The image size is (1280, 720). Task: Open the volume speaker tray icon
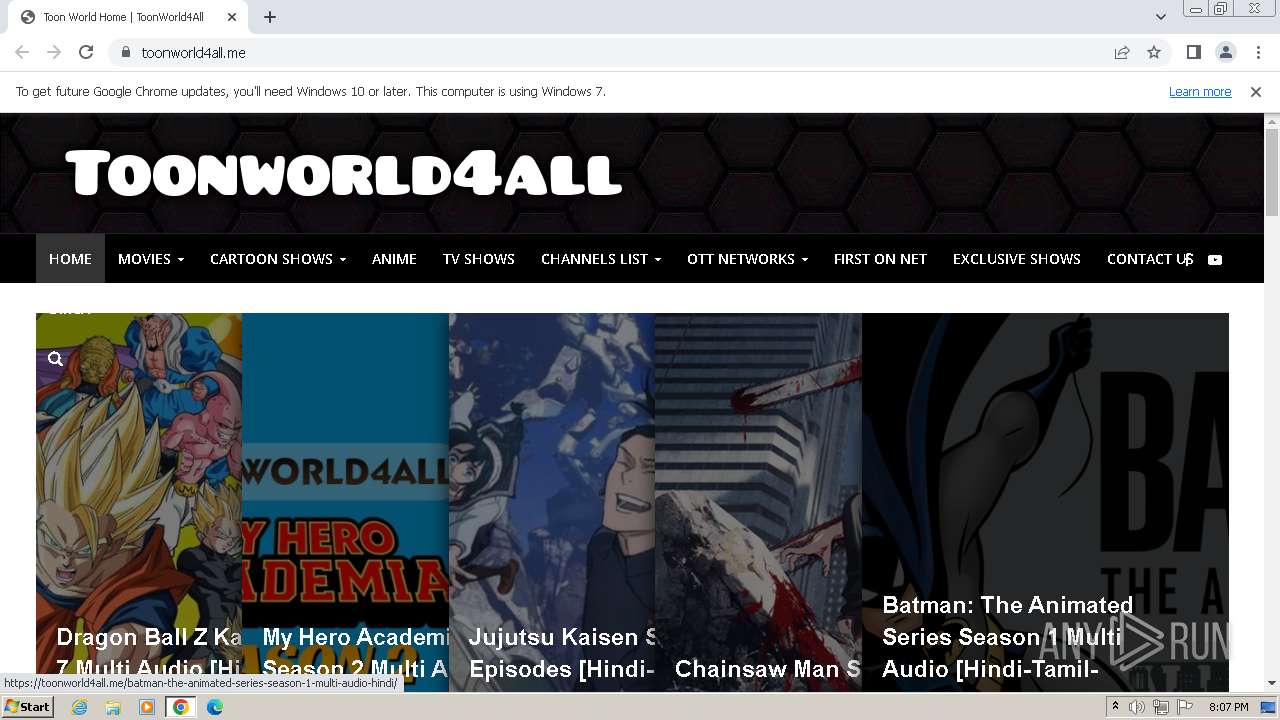[1137, 707]
